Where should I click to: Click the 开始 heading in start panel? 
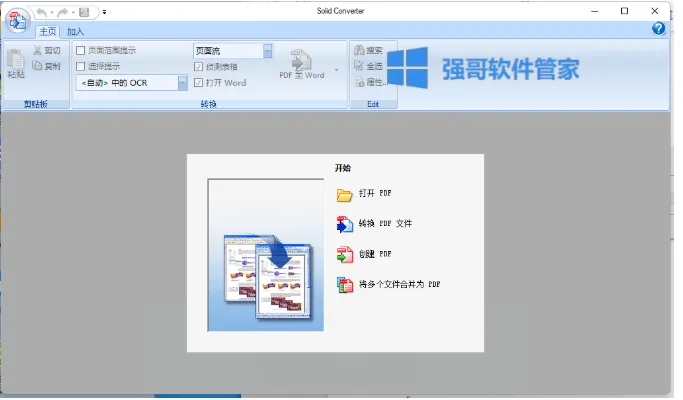pyautogui.click(x=343, y=168)
